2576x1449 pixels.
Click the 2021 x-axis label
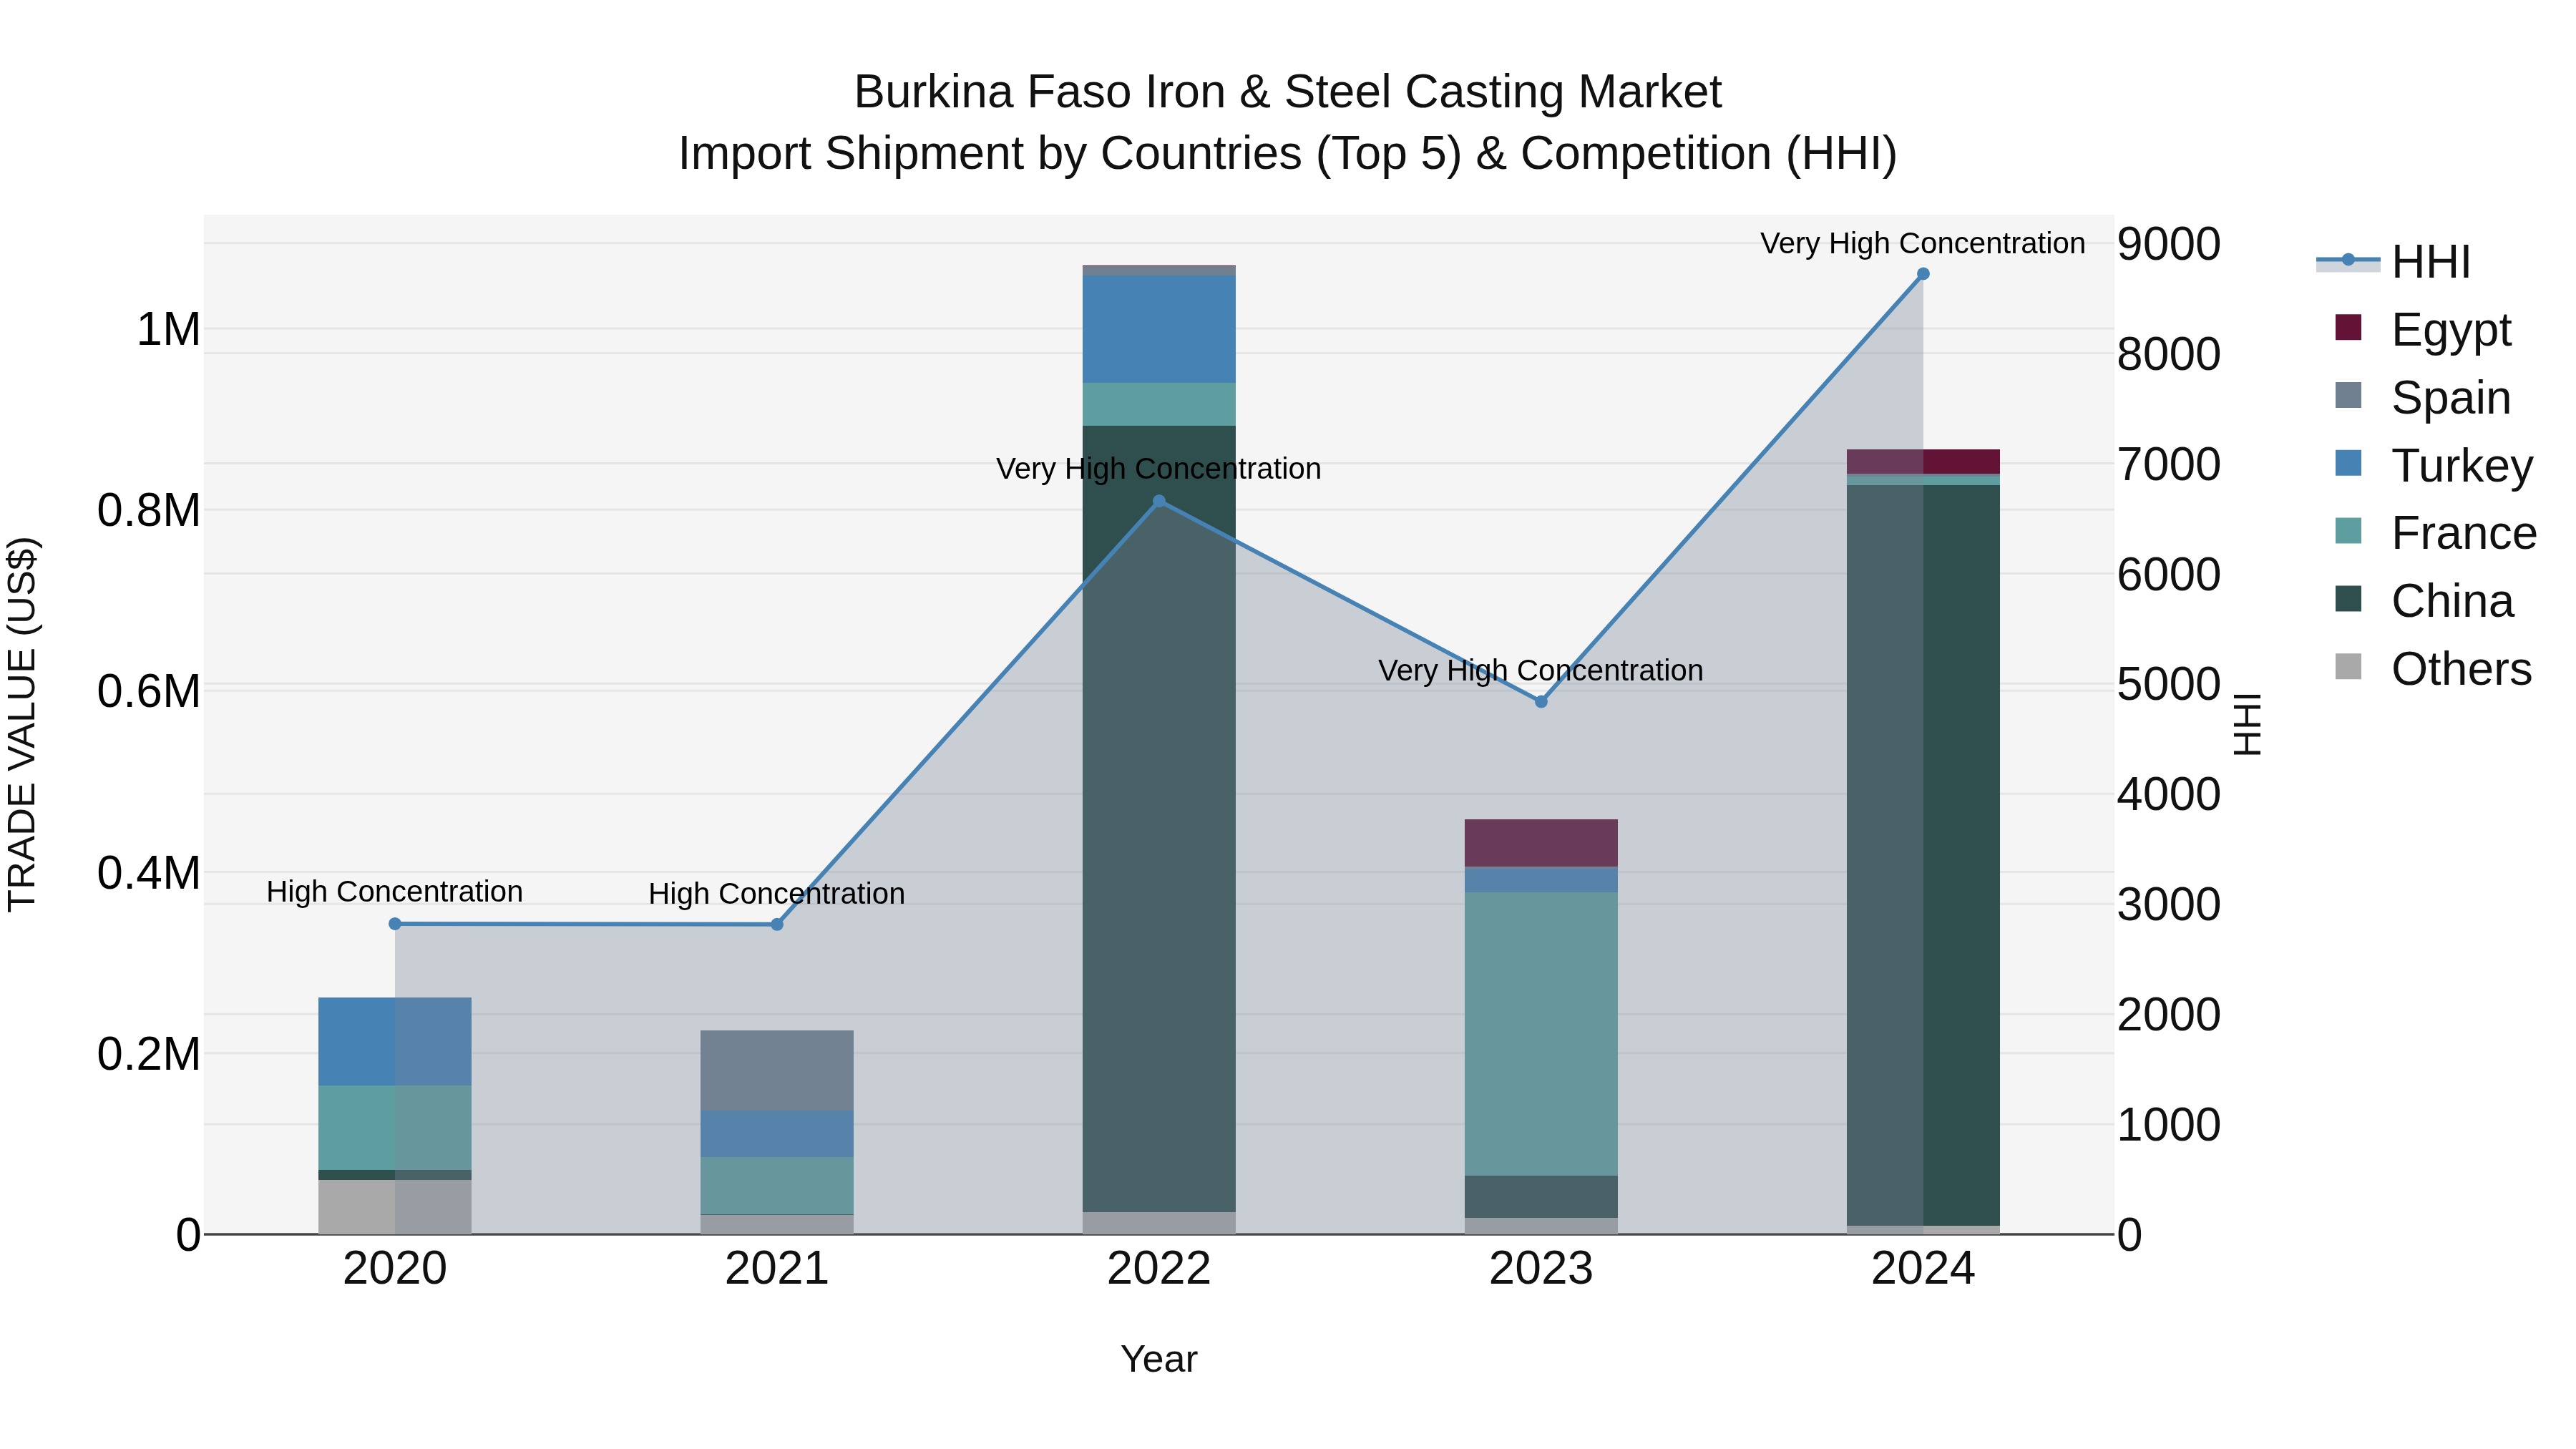click(x=777, y=1269)
